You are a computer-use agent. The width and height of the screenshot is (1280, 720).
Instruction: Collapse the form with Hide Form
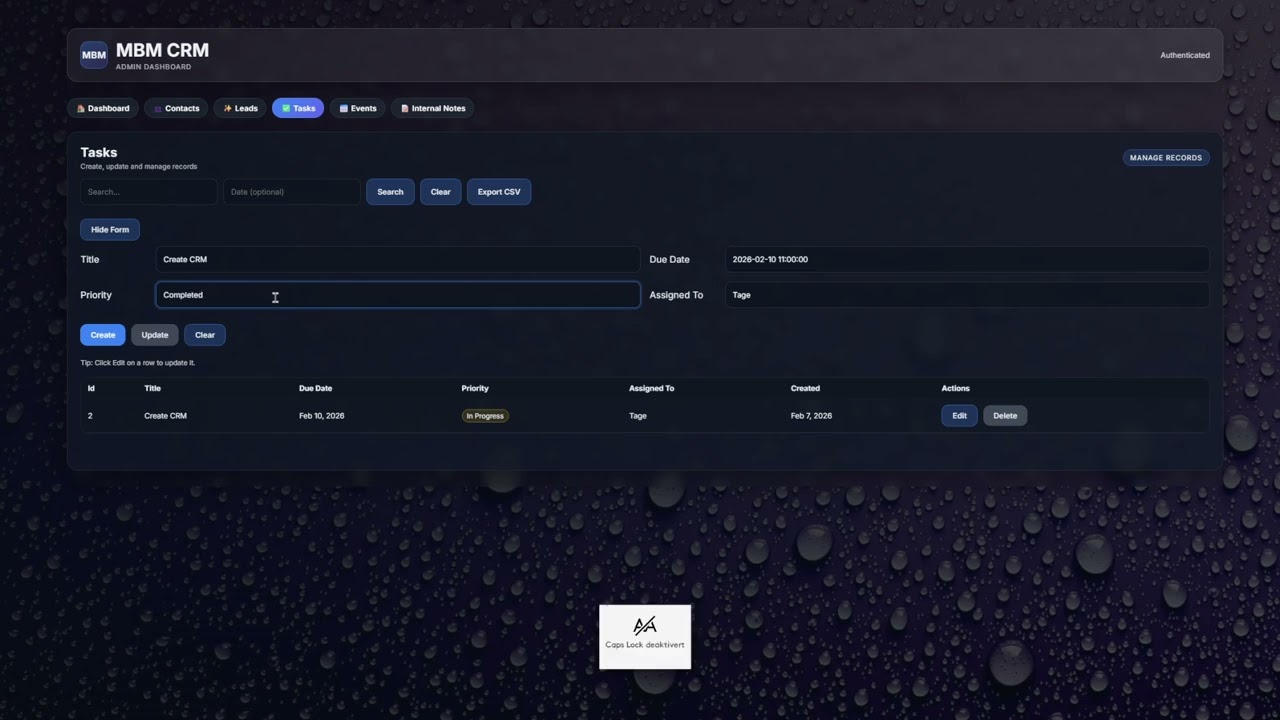[110, 230]
